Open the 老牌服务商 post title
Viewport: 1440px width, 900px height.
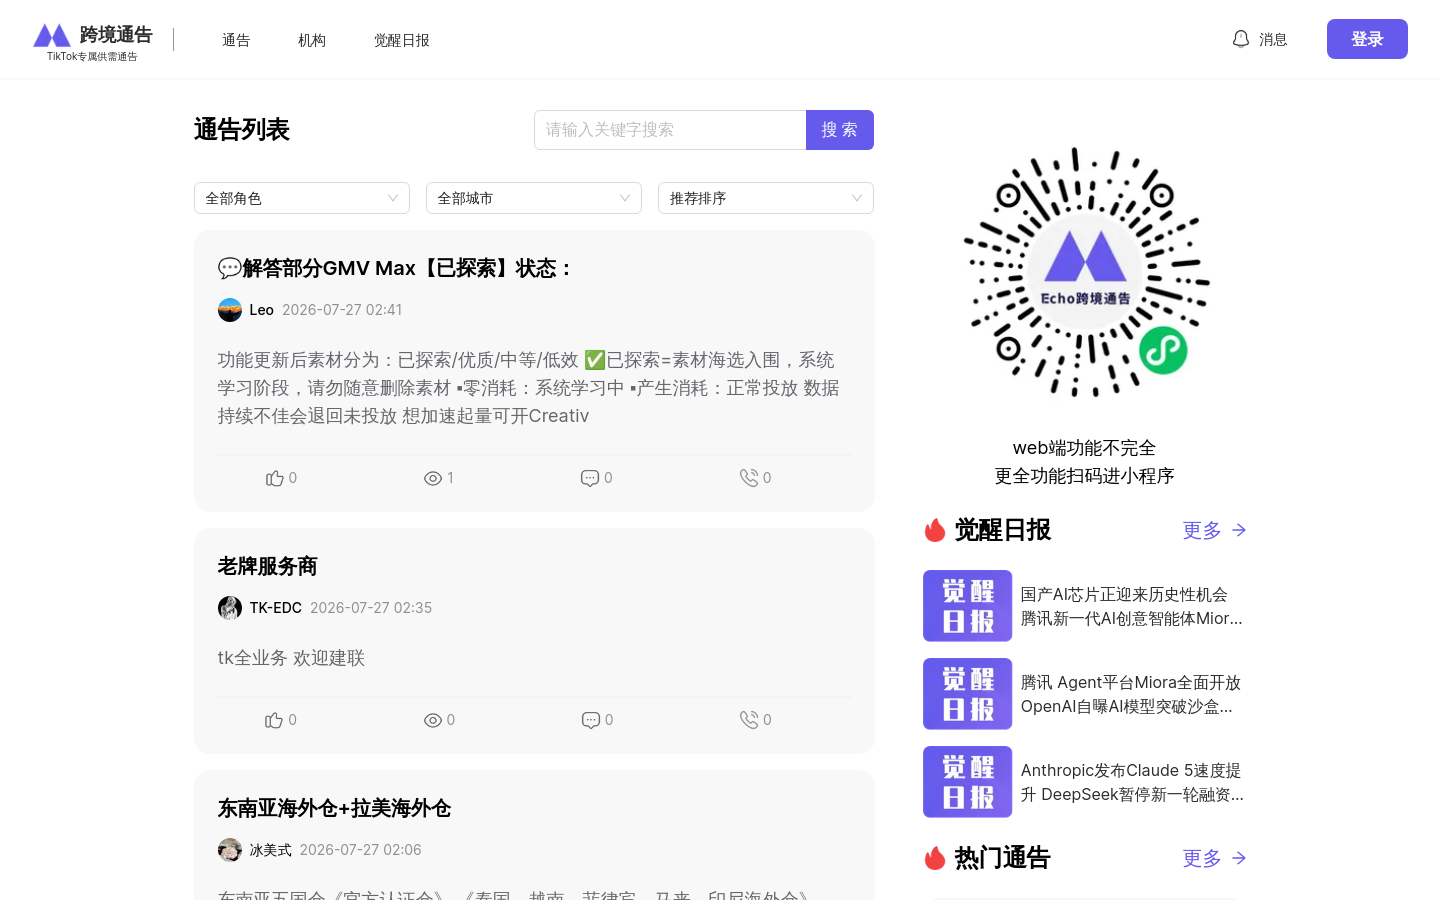[268, 566]
